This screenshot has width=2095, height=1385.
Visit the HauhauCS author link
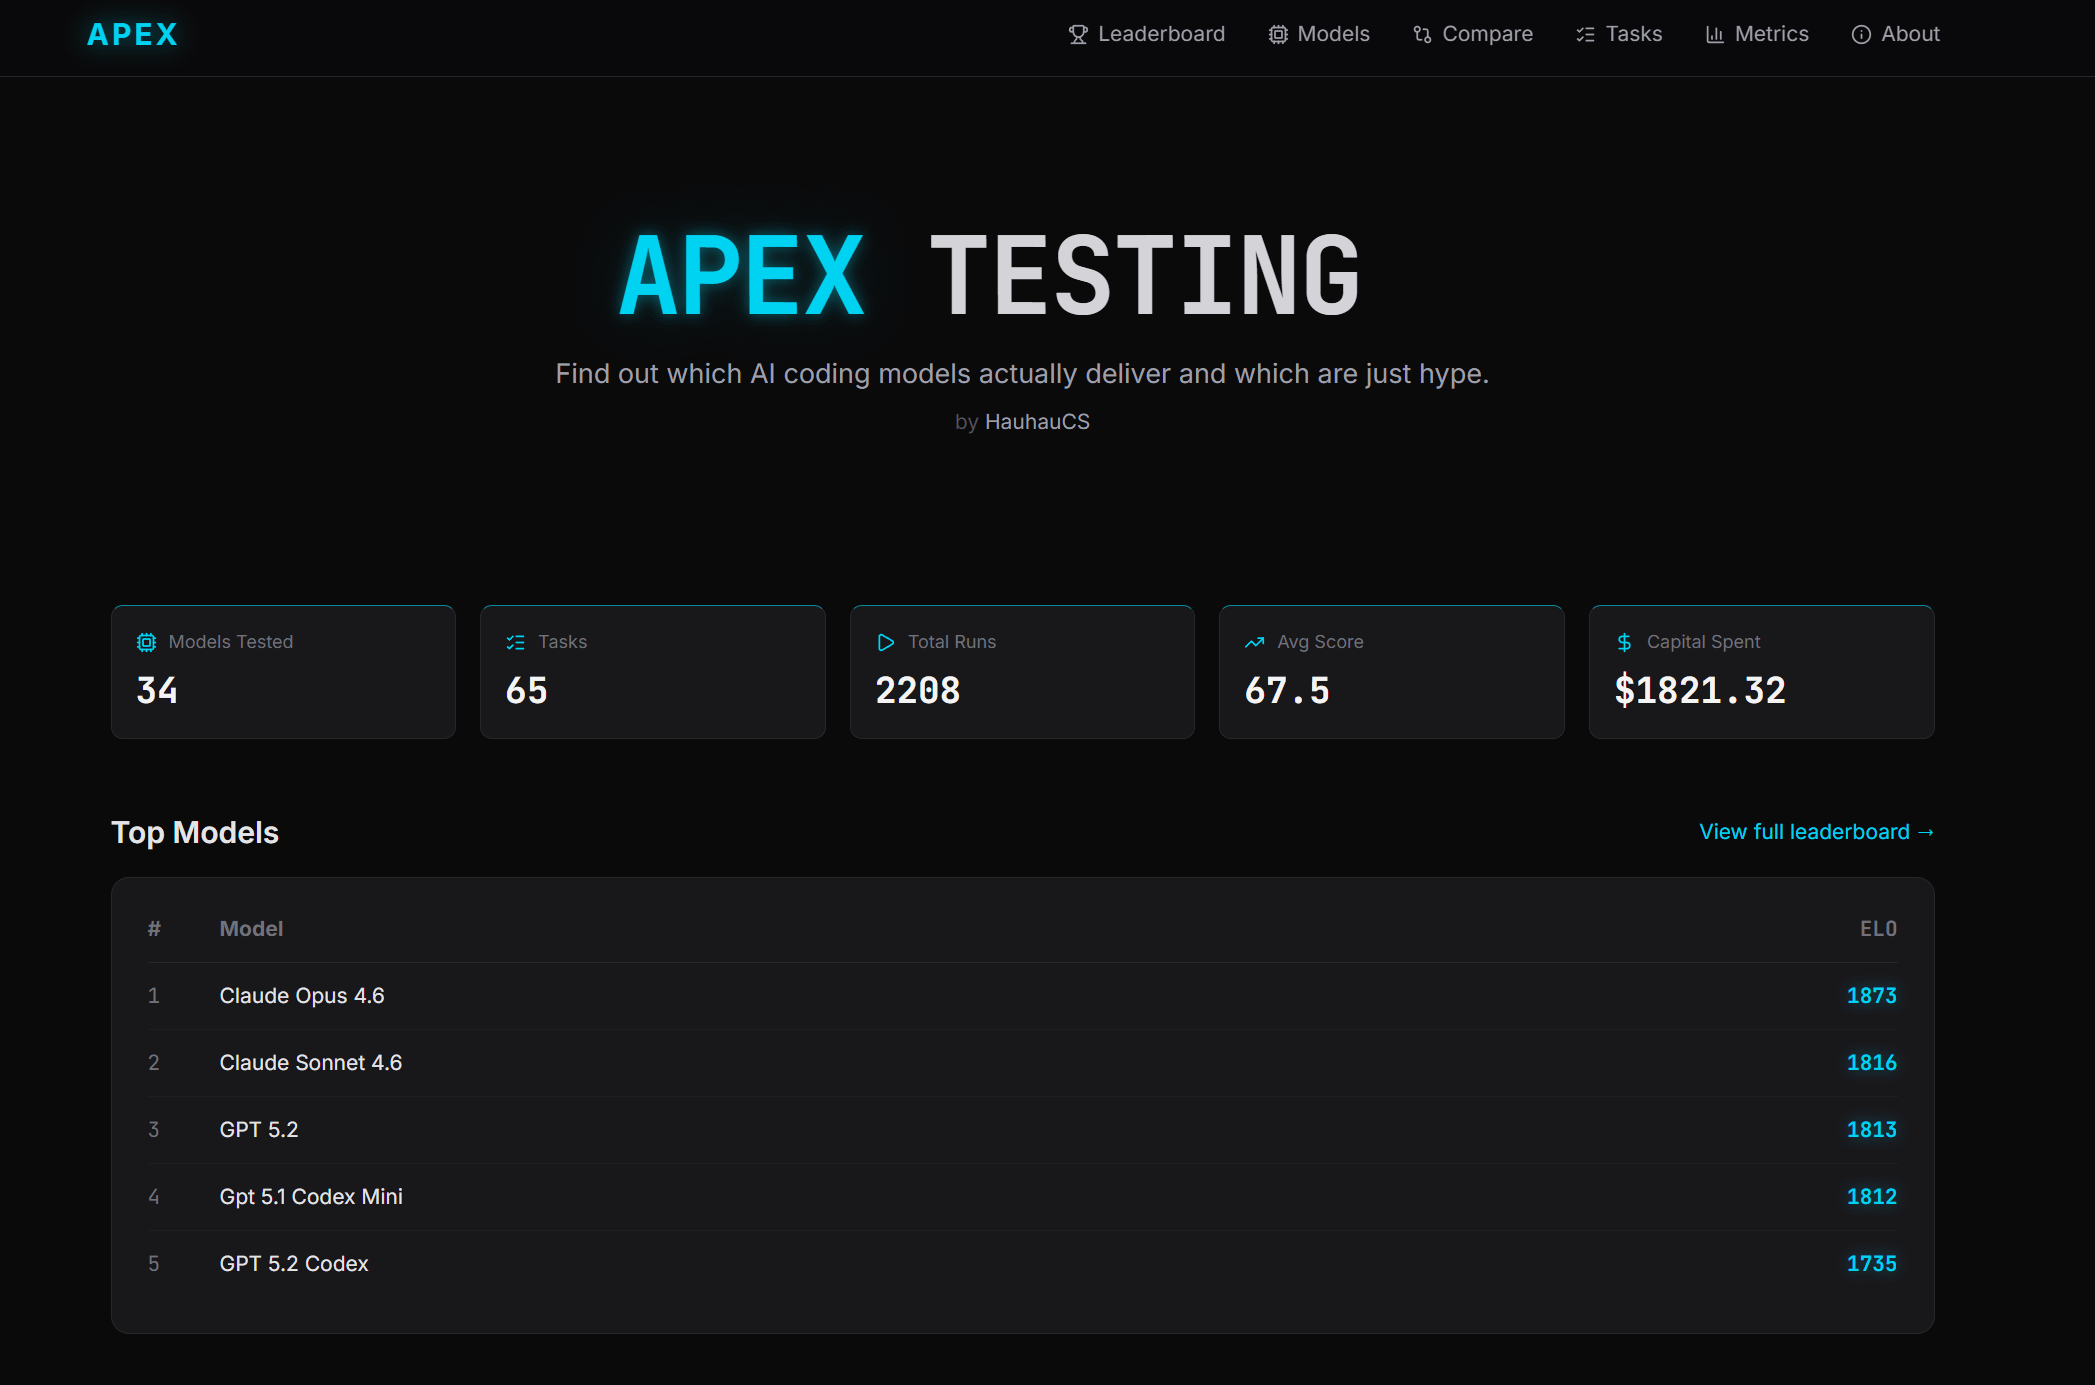pyautogui.click(x=1037, y=422)
